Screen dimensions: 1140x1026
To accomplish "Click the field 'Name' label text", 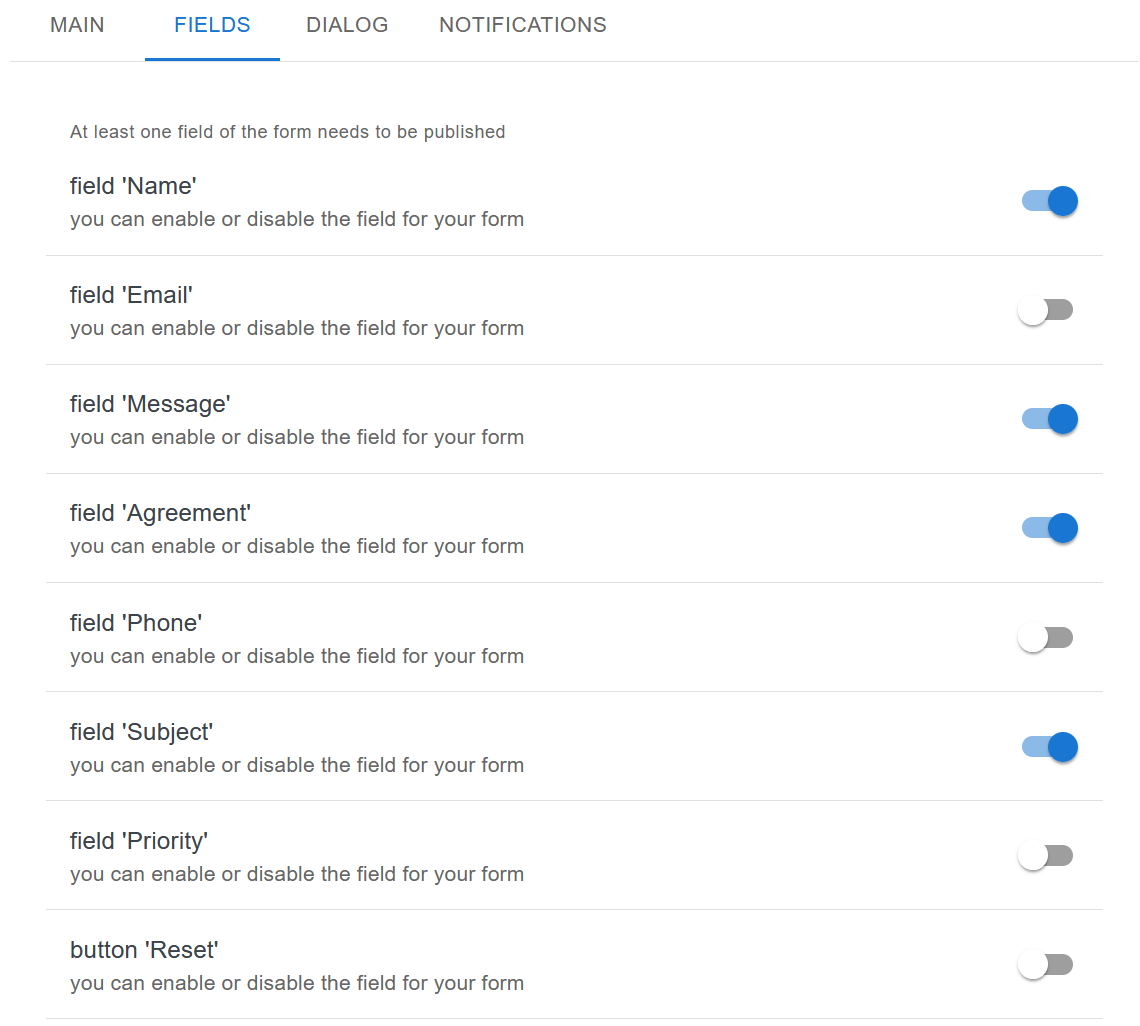I will (133, 186).
